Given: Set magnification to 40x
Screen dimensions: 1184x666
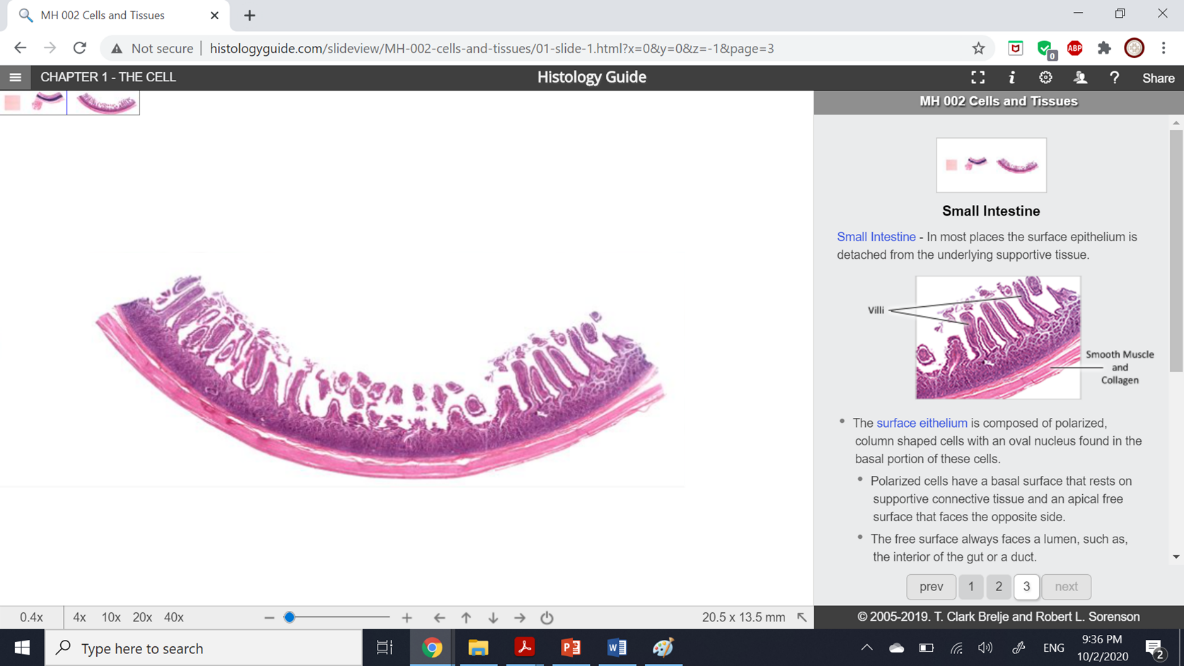Looking at the screenshot, I should [174, 618].
